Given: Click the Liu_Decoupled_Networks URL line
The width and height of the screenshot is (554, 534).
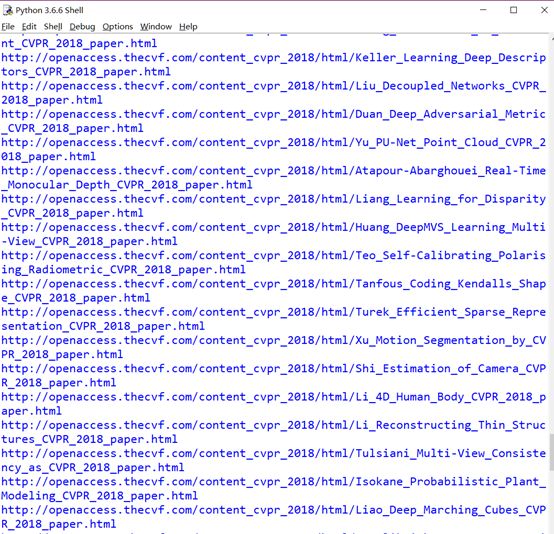Looking at the screenshot, I should 273,86.
